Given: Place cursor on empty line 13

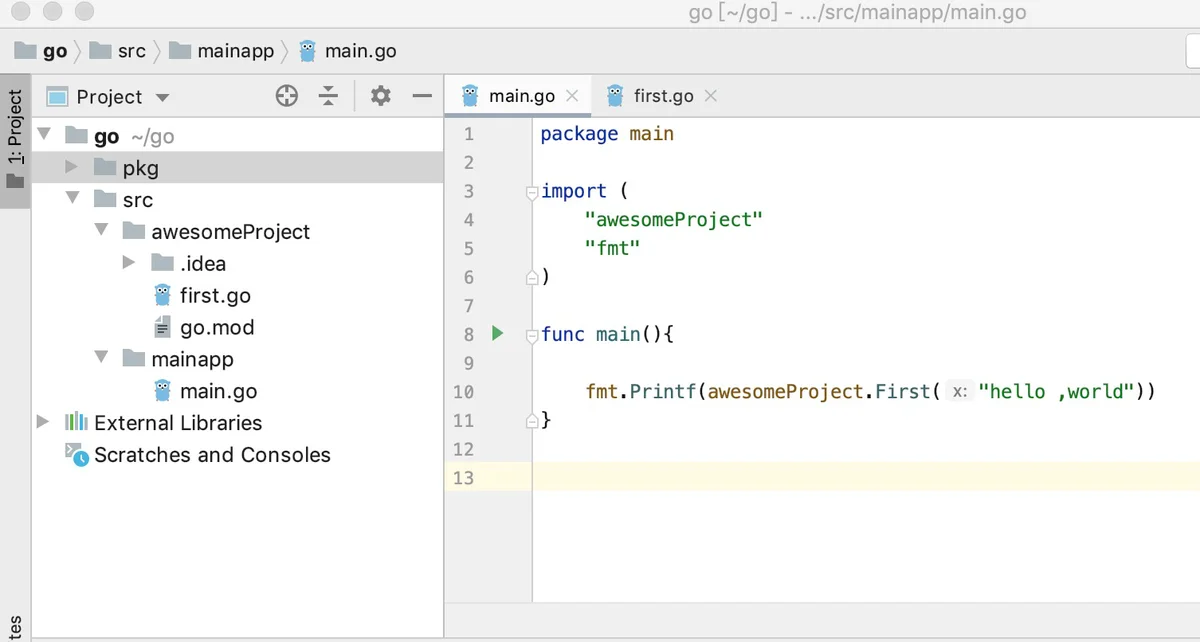Looking at the screenshot, I should pyautogui.click(x=866, y=477).
